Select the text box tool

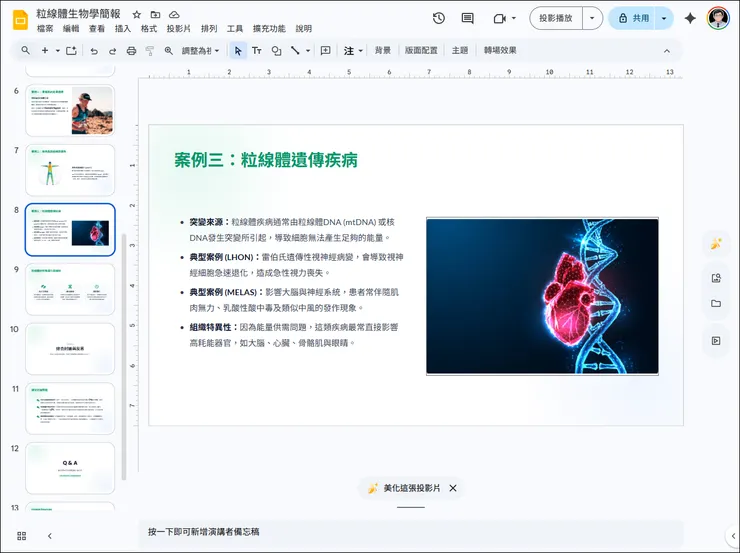[256, 50]
